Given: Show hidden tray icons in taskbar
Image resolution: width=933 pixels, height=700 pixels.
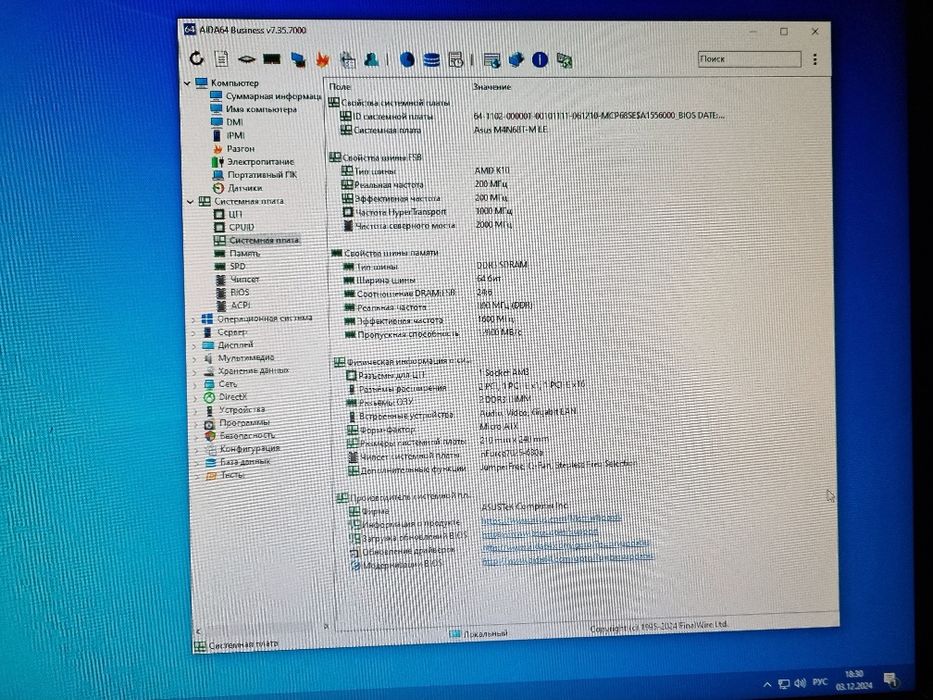Looking at the screenshot, I should click(767, 685).
